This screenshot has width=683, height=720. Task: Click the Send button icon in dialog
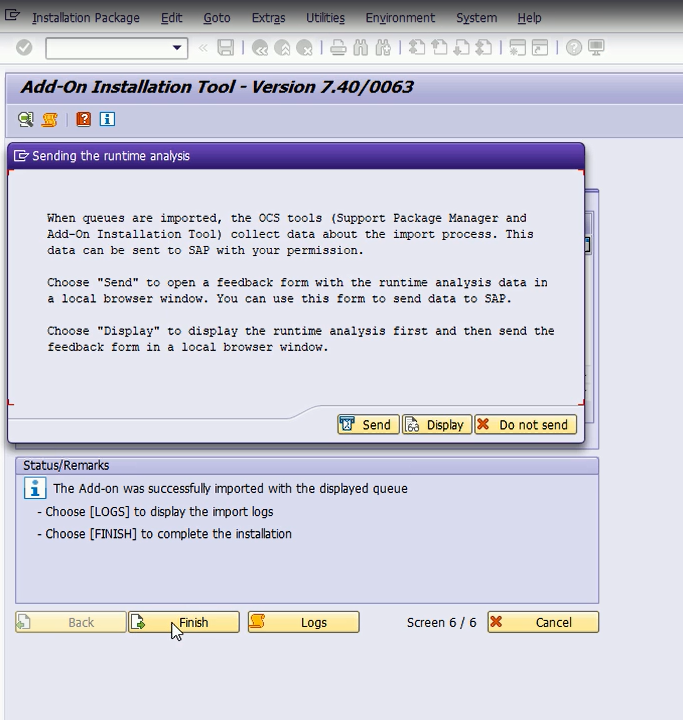348,425
